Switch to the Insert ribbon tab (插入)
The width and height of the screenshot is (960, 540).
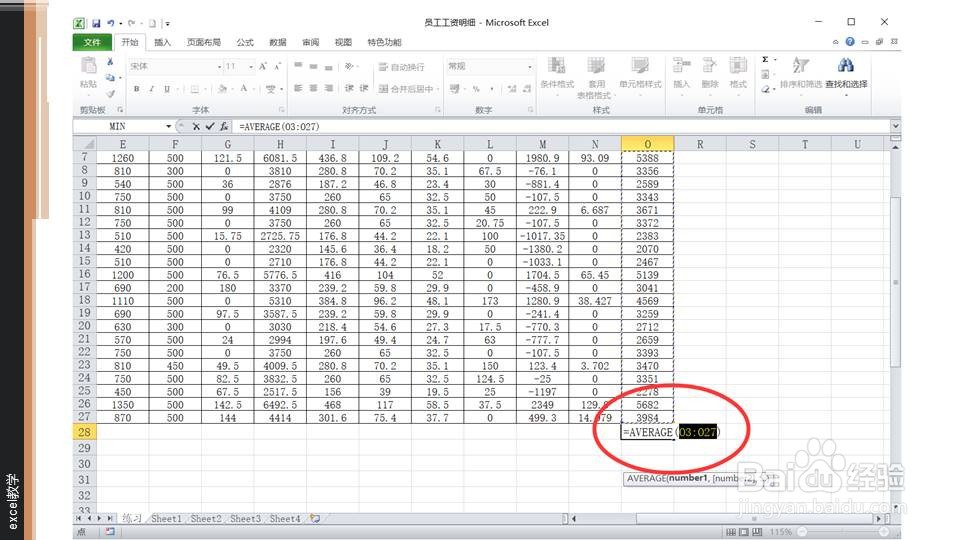point(162,42)
